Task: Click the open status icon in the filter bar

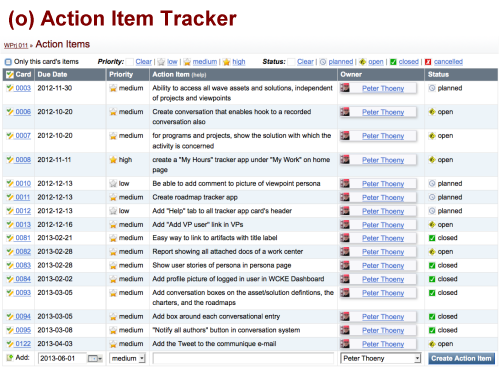Action: (x=363, y=62)
